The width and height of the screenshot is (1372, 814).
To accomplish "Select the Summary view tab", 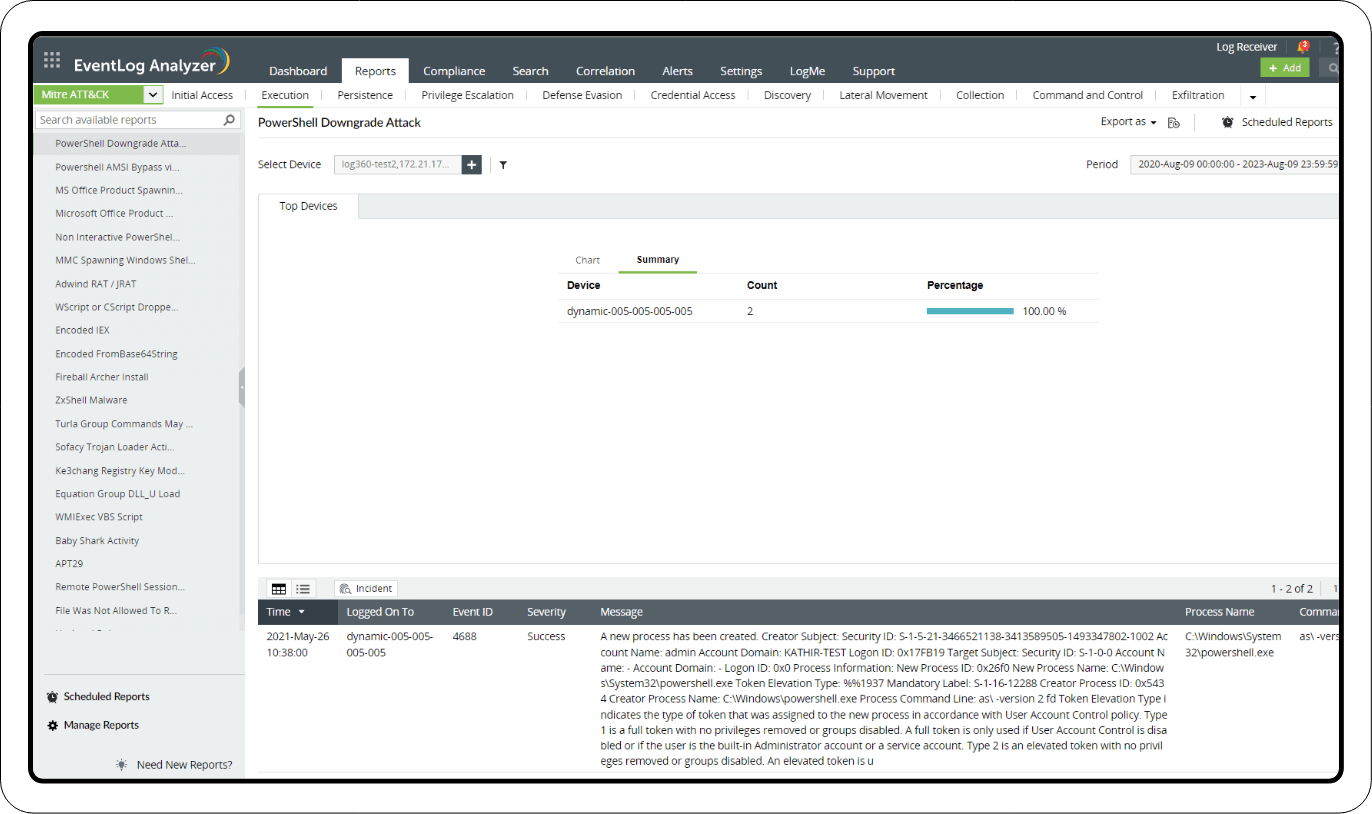I will (658, 260).
